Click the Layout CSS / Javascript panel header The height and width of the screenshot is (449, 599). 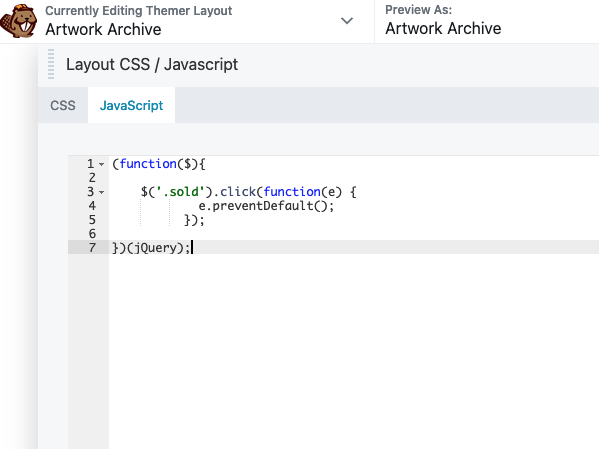152,64
